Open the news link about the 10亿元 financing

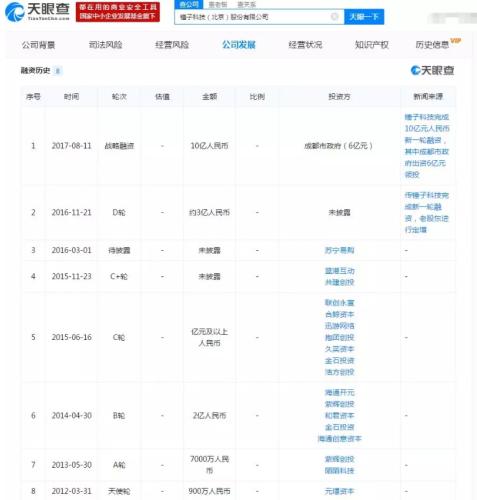coord(427,146)
